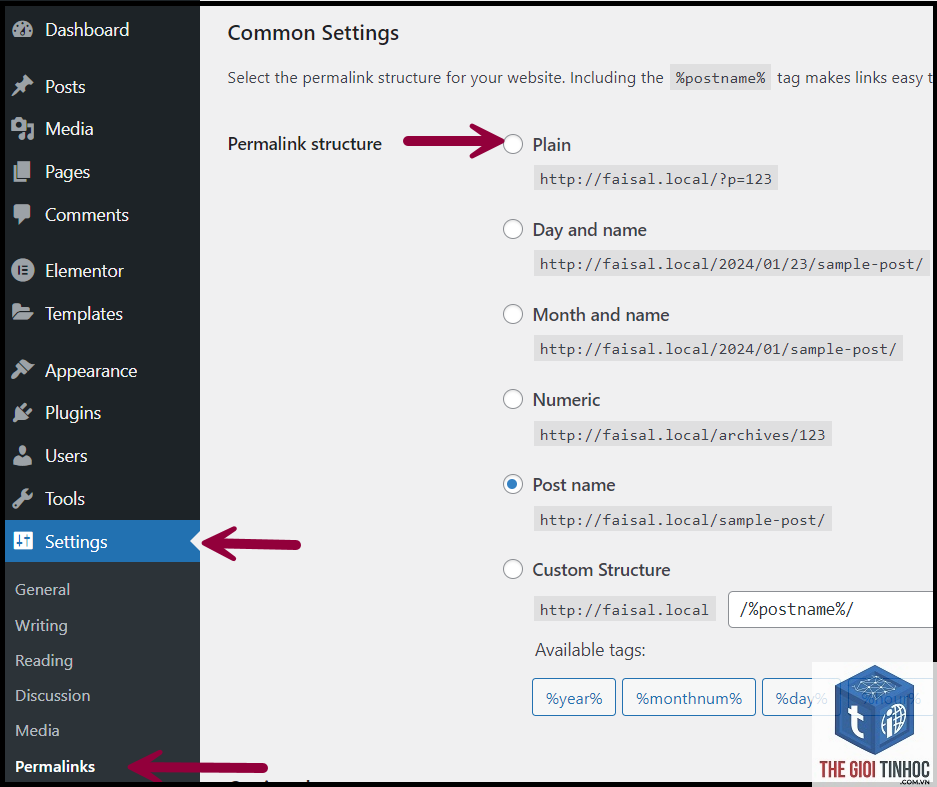Click the Templates folder icon
Screen dimensions: 937x787
(x=23, y=313)
